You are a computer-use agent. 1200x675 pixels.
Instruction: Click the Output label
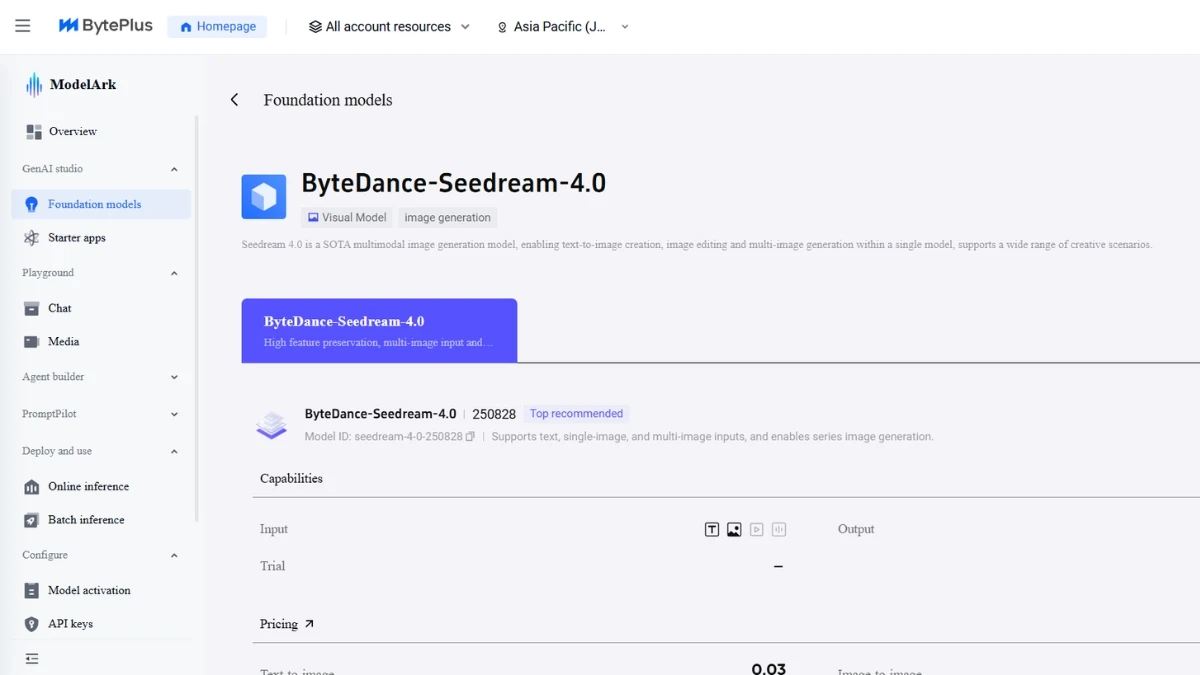point(856,529)
